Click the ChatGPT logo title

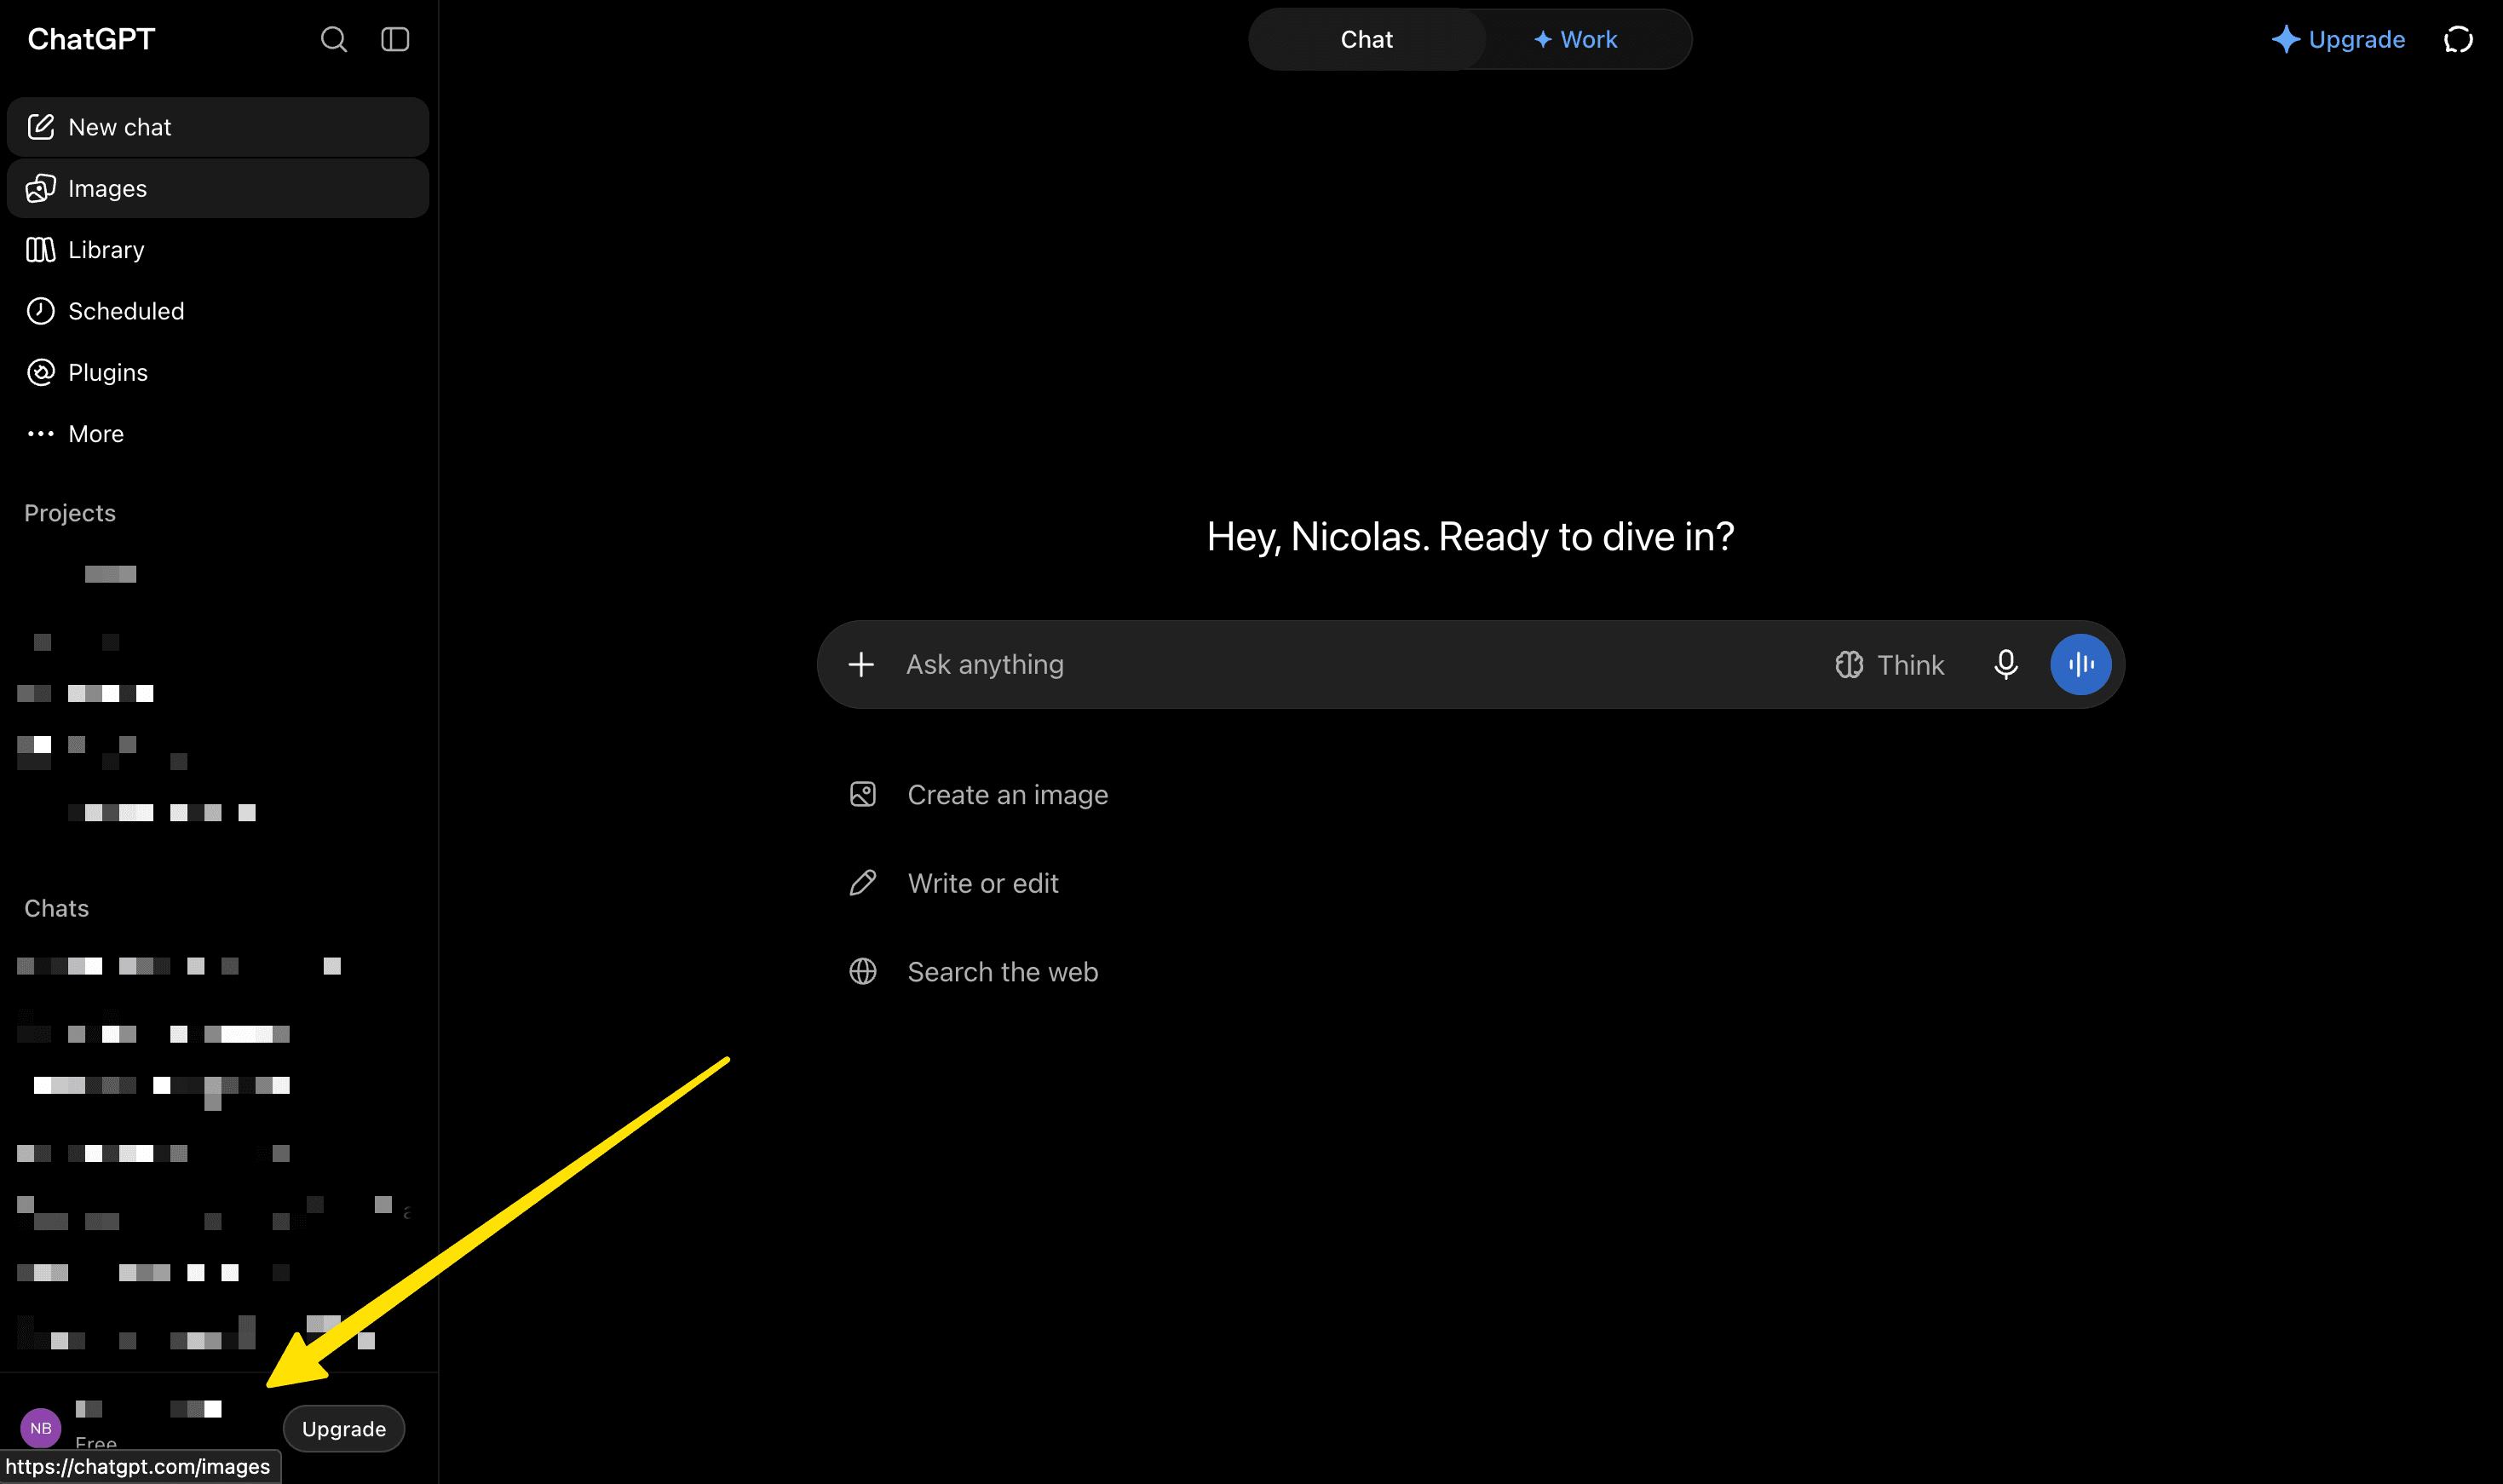pyautogui.click(x=91, y=39)
